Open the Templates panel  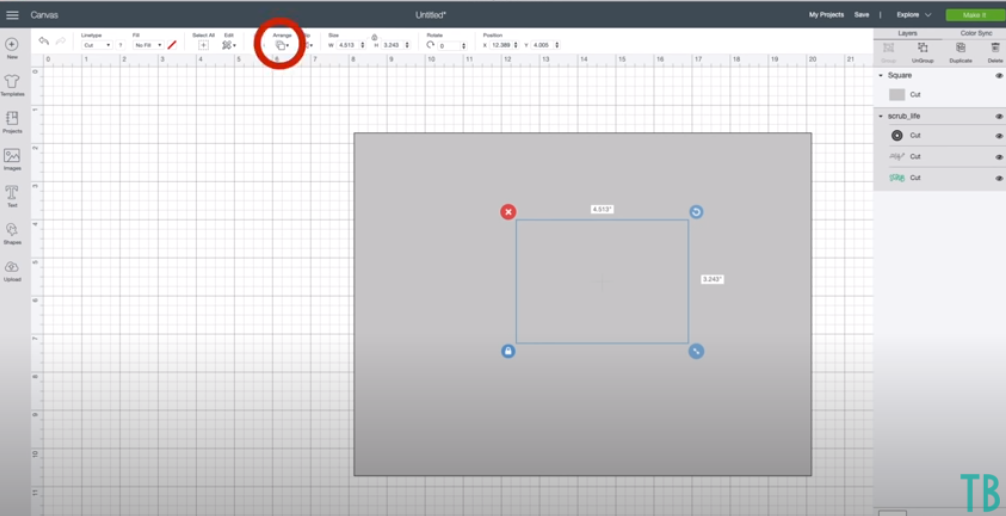click(12, 85)
